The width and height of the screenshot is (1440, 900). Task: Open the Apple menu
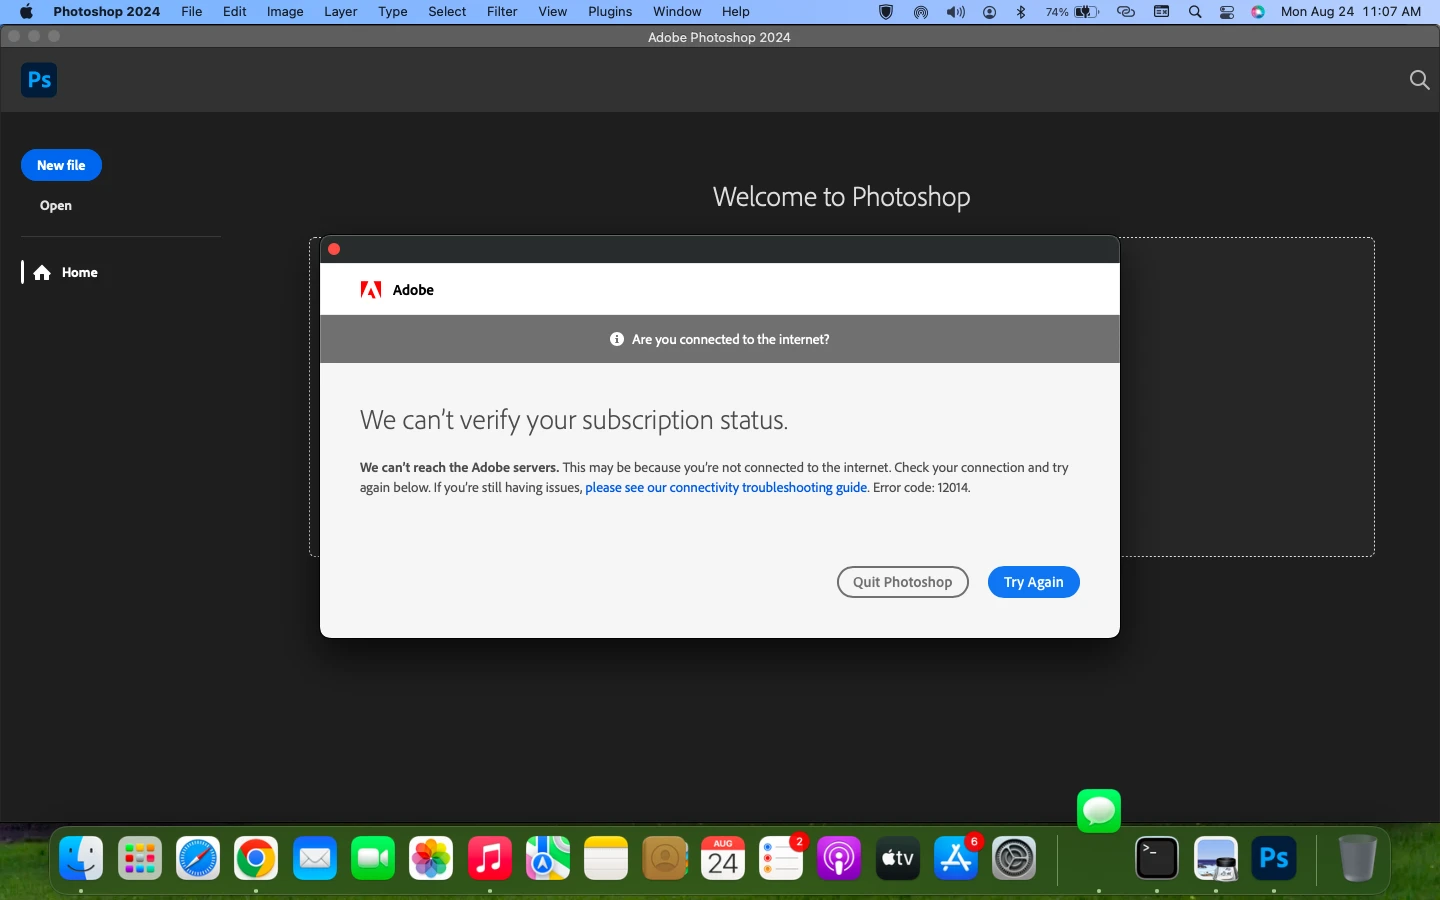click(x=26, y=12)
